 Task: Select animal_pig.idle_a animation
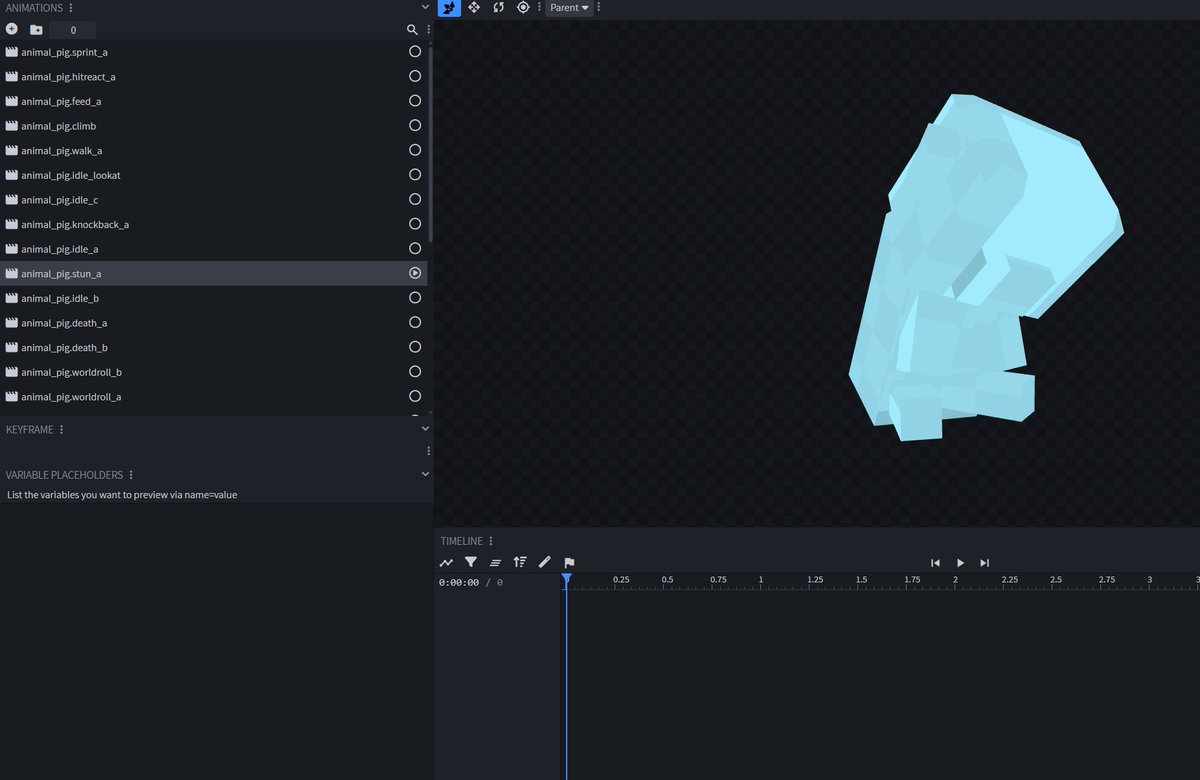[213, 249]
